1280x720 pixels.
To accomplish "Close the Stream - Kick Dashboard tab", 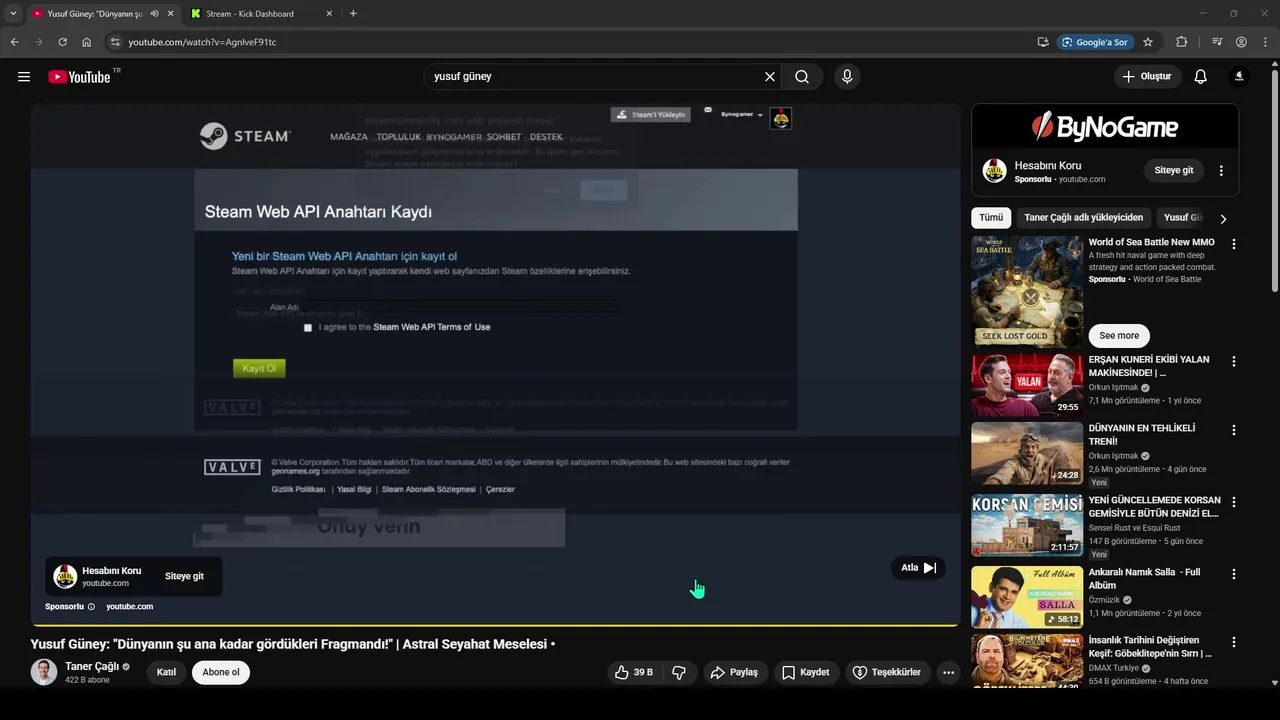I will click(x=329, y=14).
